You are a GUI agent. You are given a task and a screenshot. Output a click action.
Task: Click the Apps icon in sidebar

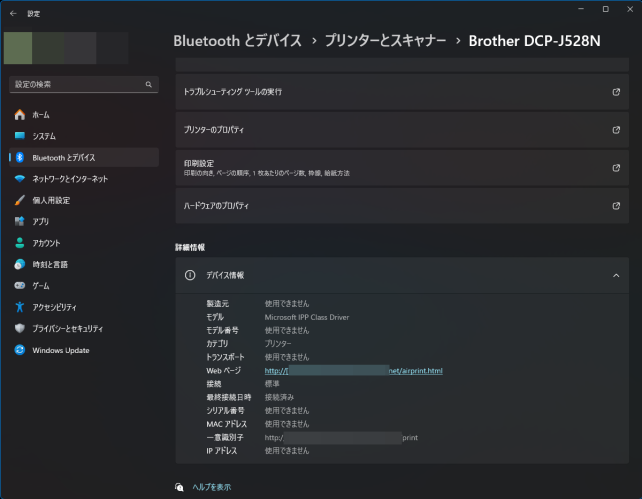click(x=20, y=221)
